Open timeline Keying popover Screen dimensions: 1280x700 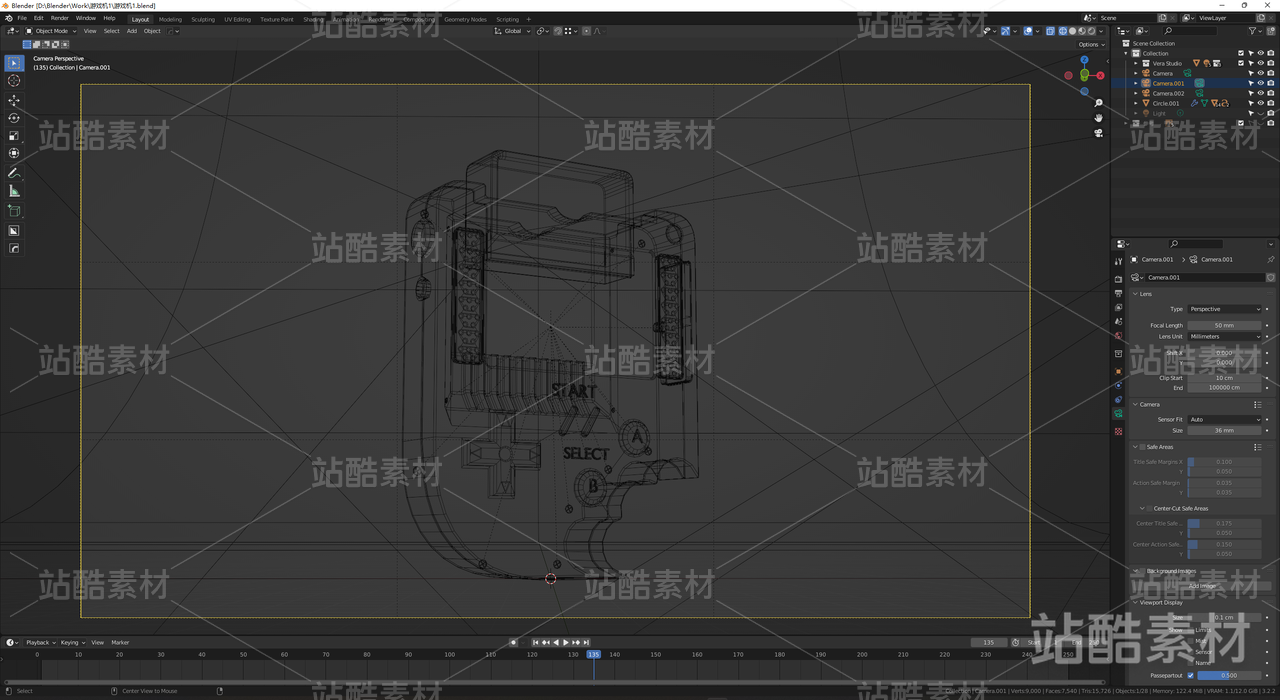click(x=72, y=642)
